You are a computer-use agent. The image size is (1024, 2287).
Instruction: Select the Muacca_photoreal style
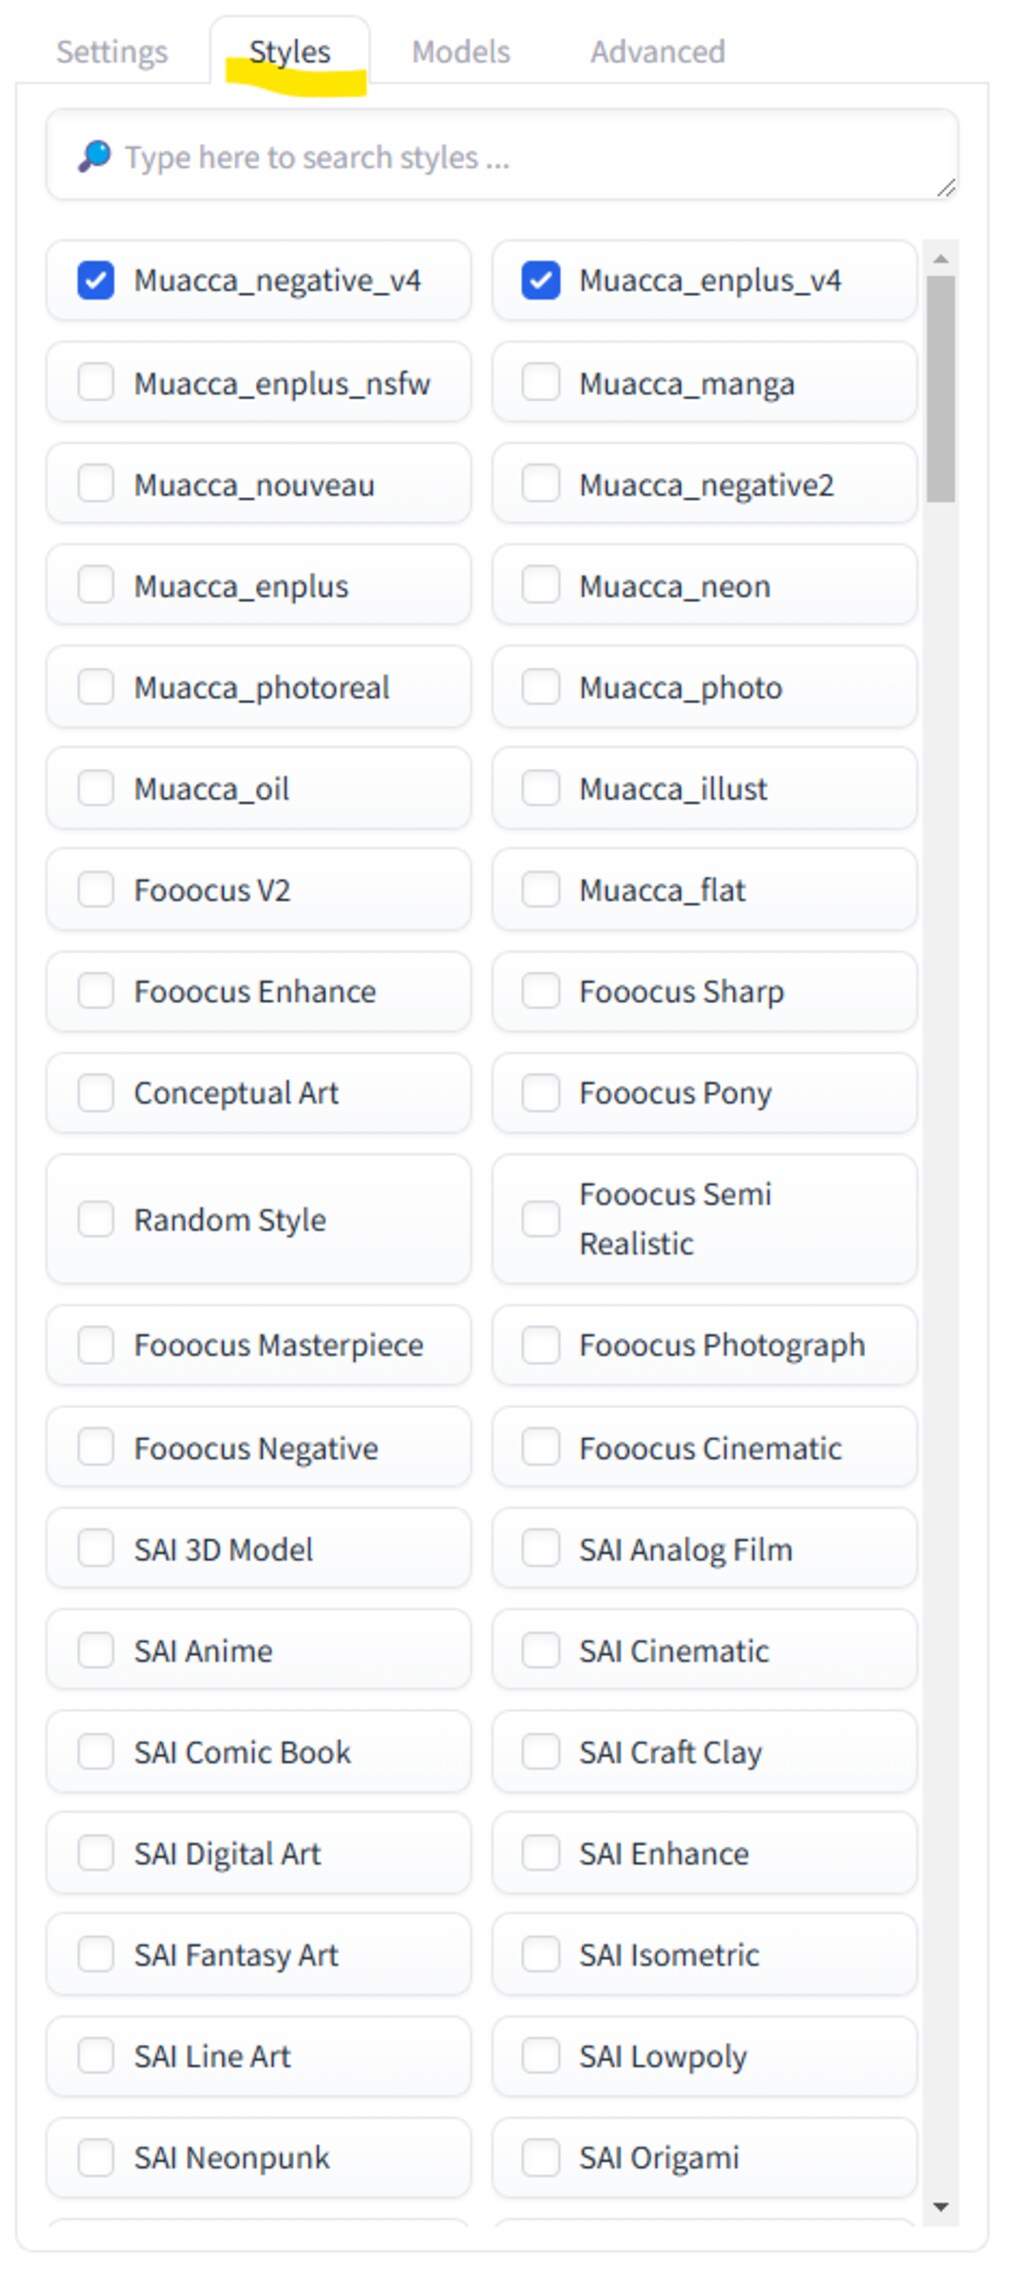point(96,687)
